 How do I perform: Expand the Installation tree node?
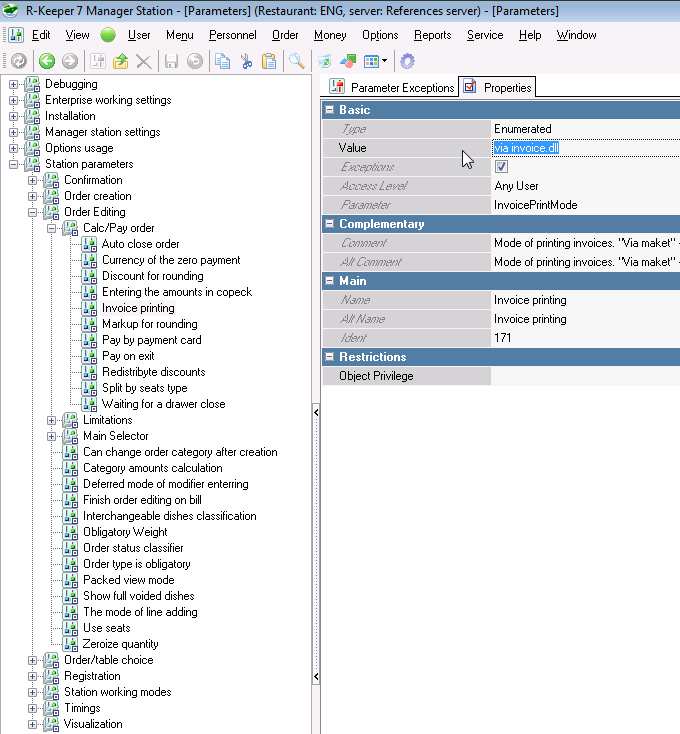click(13, 116)
